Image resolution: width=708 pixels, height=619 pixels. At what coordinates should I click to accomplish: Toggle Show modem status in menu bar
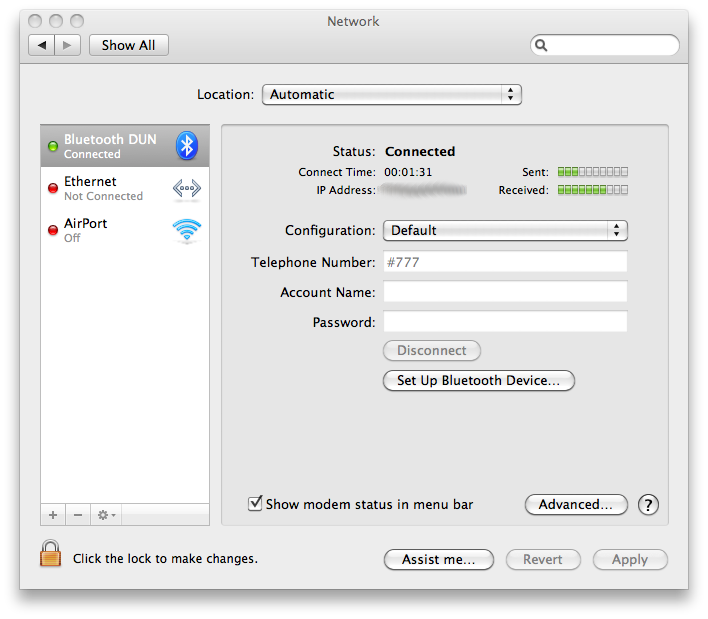click(x=255, y=503)
